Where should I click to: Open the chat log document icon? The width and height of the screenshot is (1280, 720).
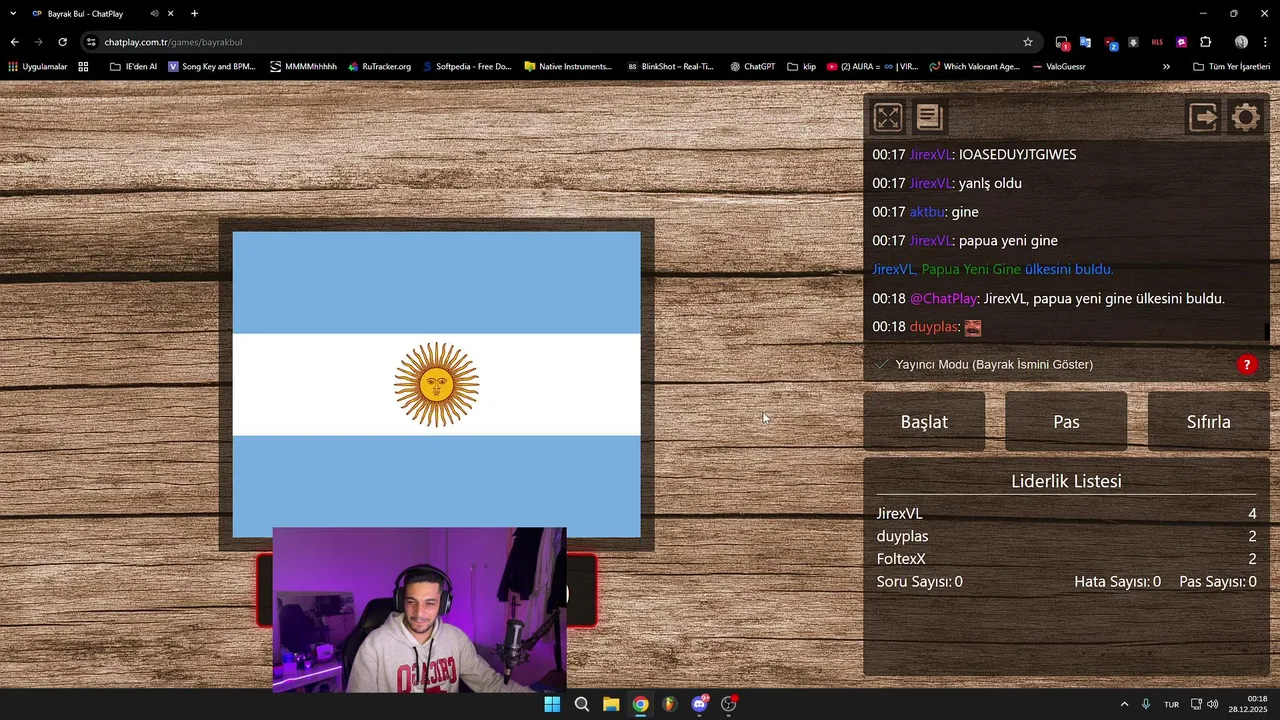(929, 117)
